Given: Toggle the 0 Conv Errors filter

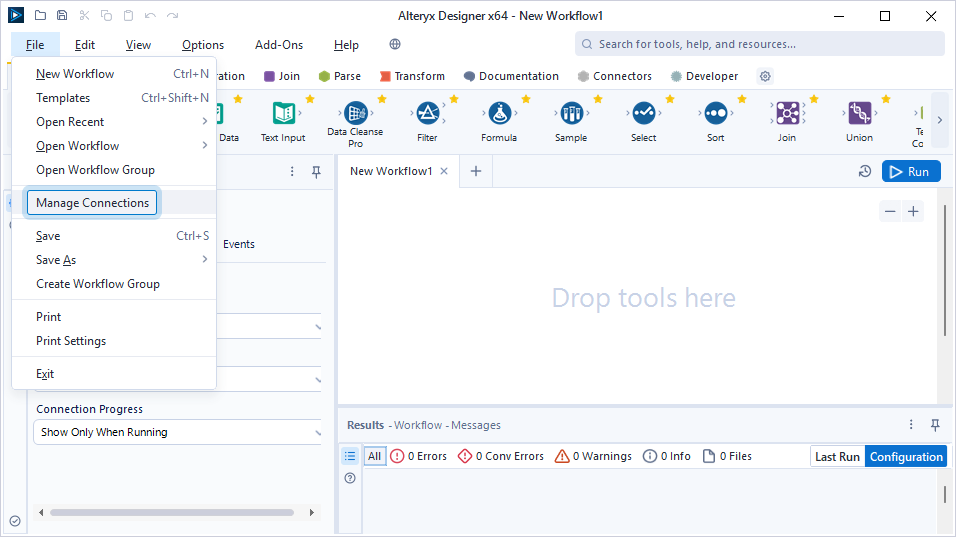Looking at the screenshot, I should click(500, 456).
